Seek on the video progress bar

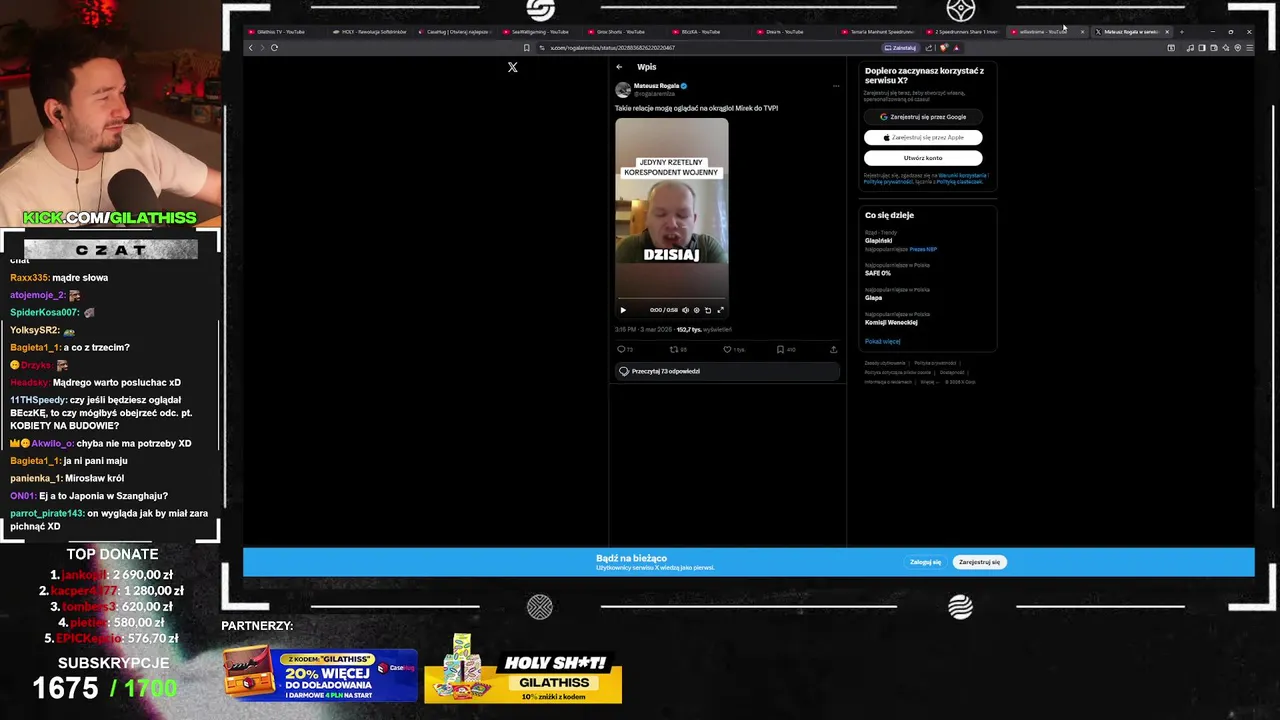tap(671, 299)
